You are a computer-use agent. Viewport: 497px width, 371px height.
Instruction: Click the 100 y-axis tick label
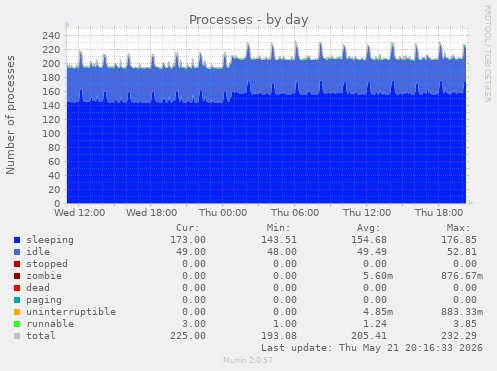51,134
